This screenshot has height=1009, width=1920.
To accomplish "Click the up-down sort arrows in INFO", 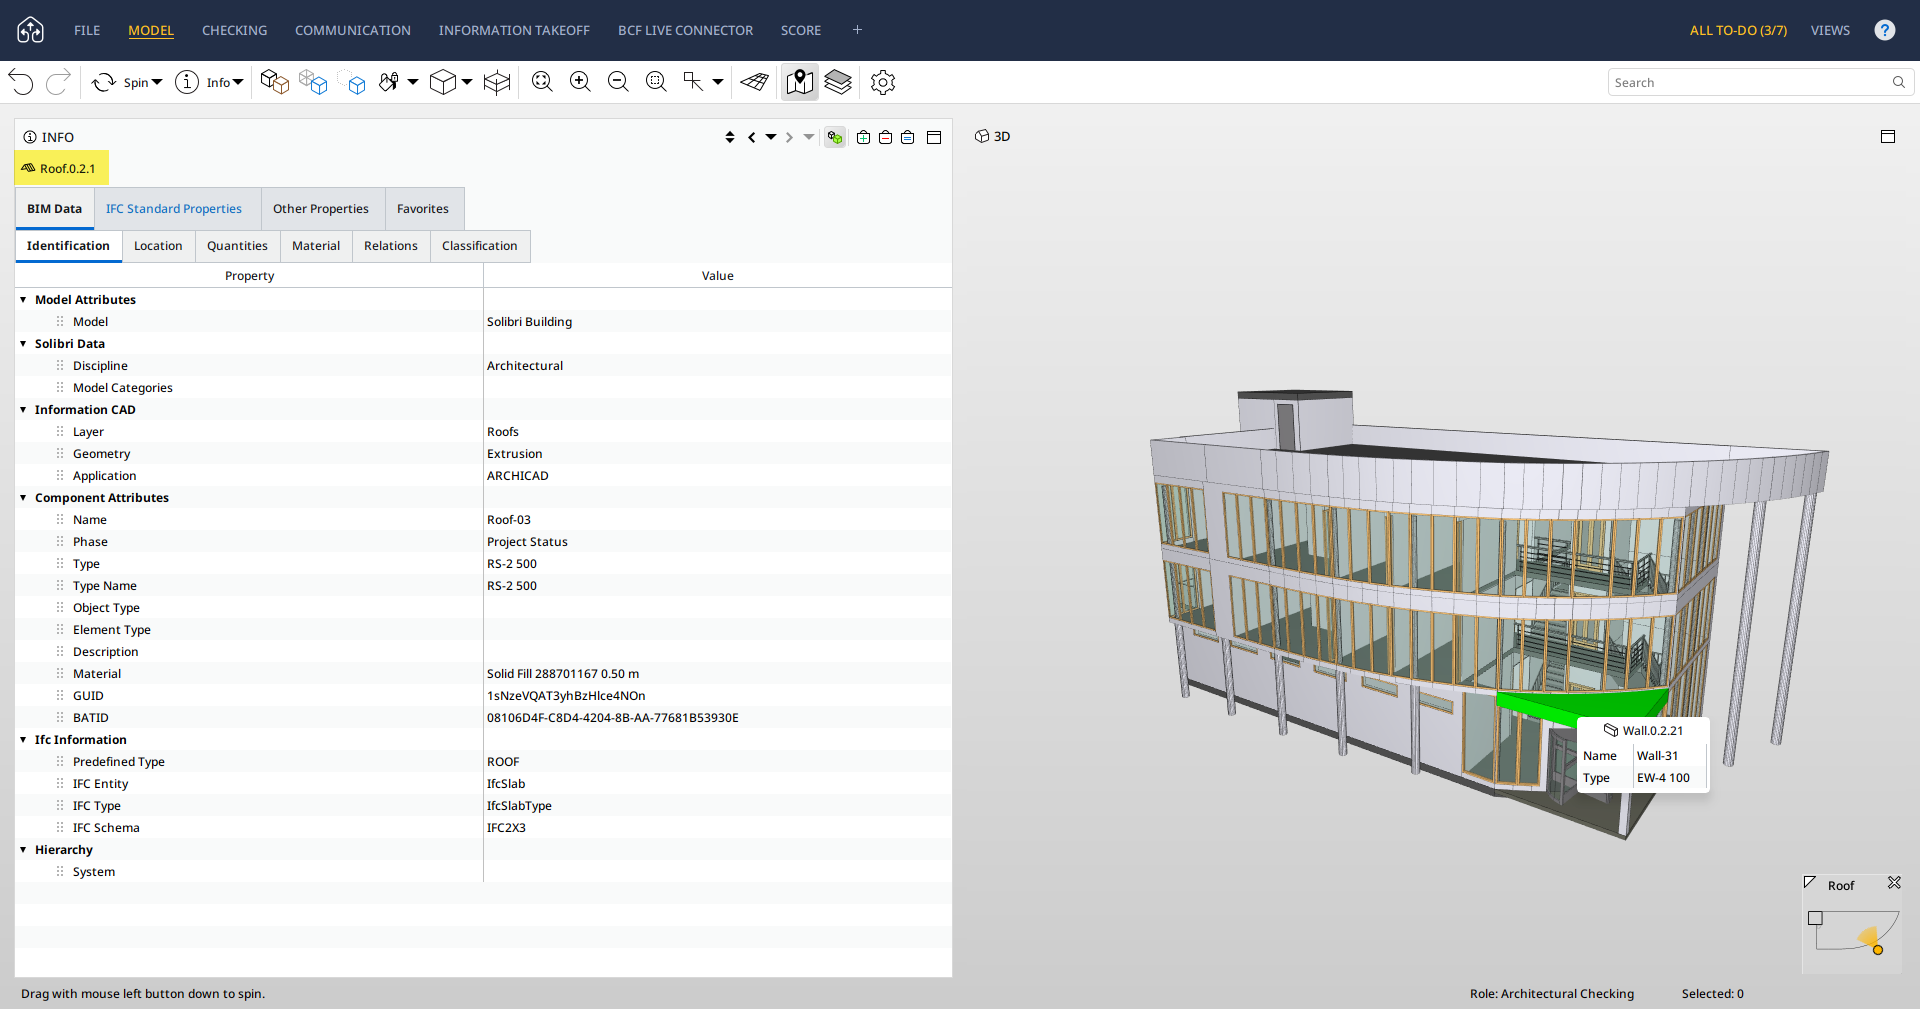I will click(x=730, y=137).
